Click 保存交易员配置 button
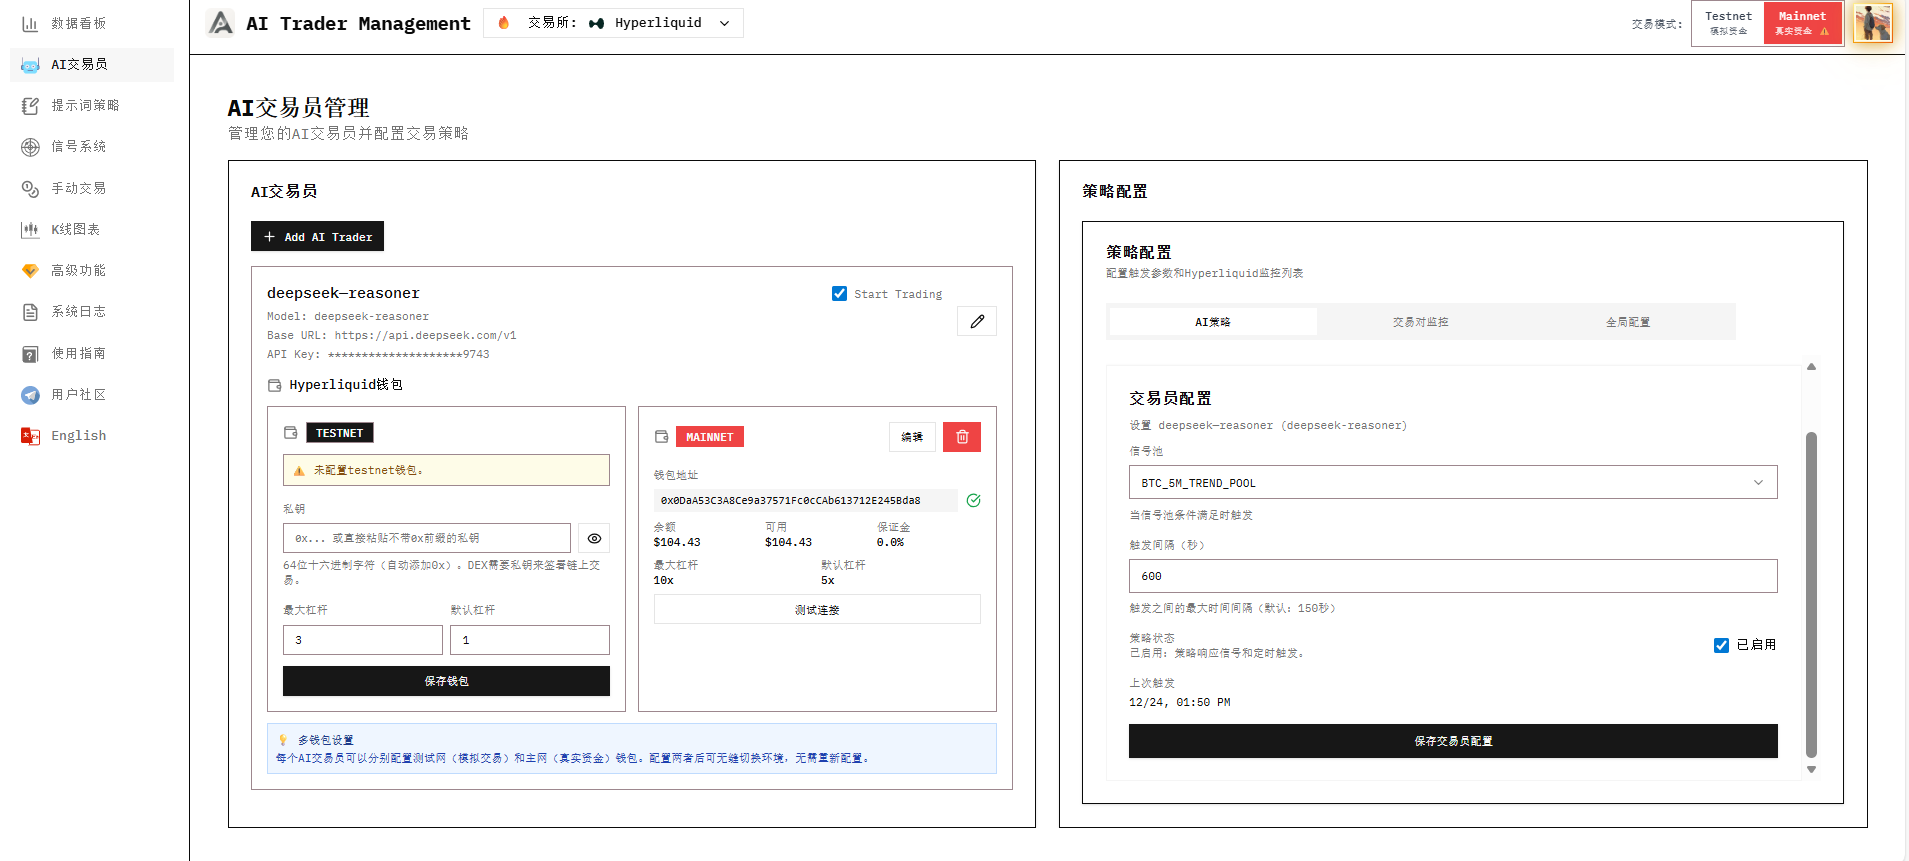 click(x=1452, y=741)
